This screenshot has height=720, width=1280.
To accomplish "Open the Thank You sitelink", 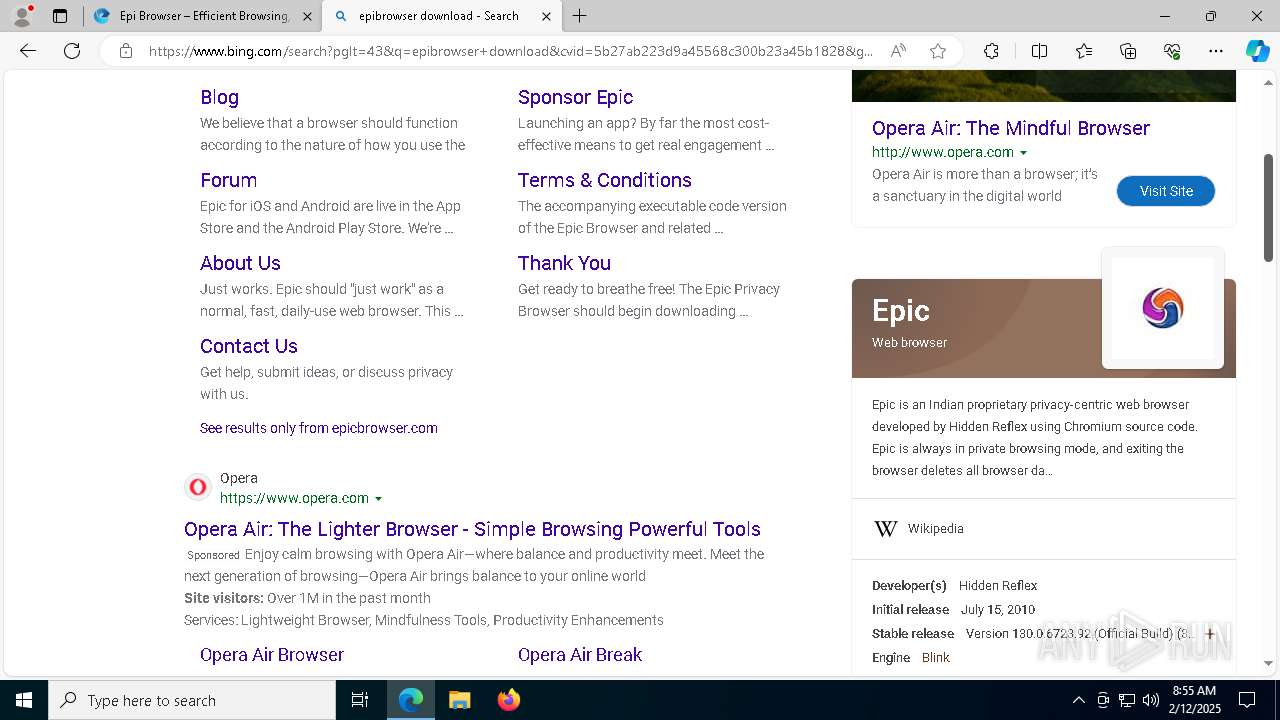I will pos(564,263).
